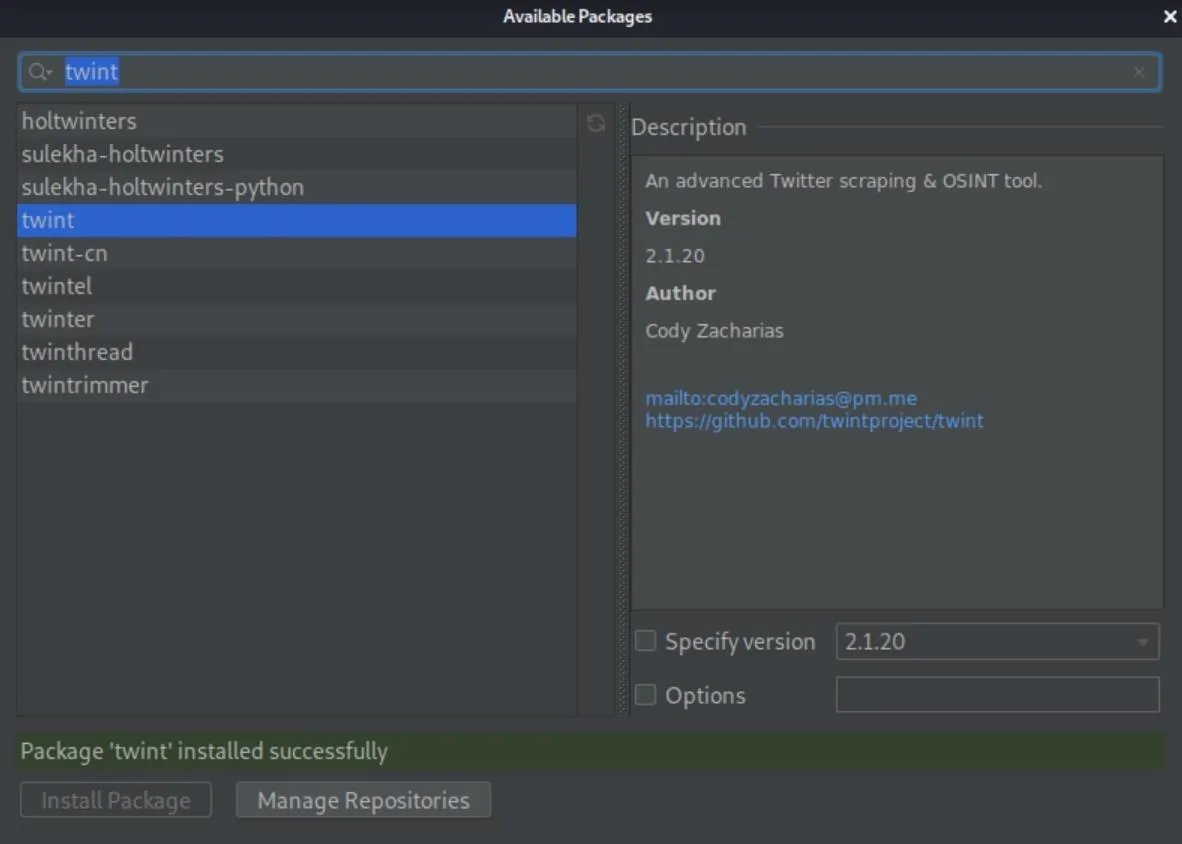
Task: Open the github.com/twintproject/twint link
Action: coord(814,420)
